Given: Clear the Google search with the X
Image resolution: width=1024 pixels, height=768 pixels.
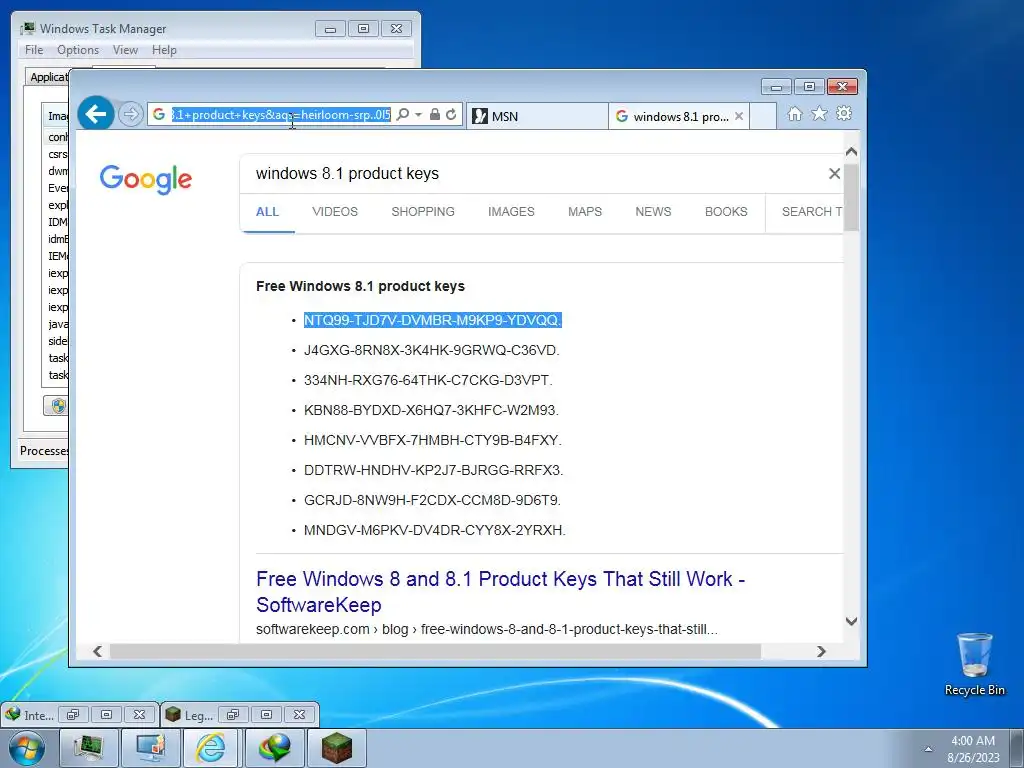Looking at the screenshot, I should tap(834, 174).
